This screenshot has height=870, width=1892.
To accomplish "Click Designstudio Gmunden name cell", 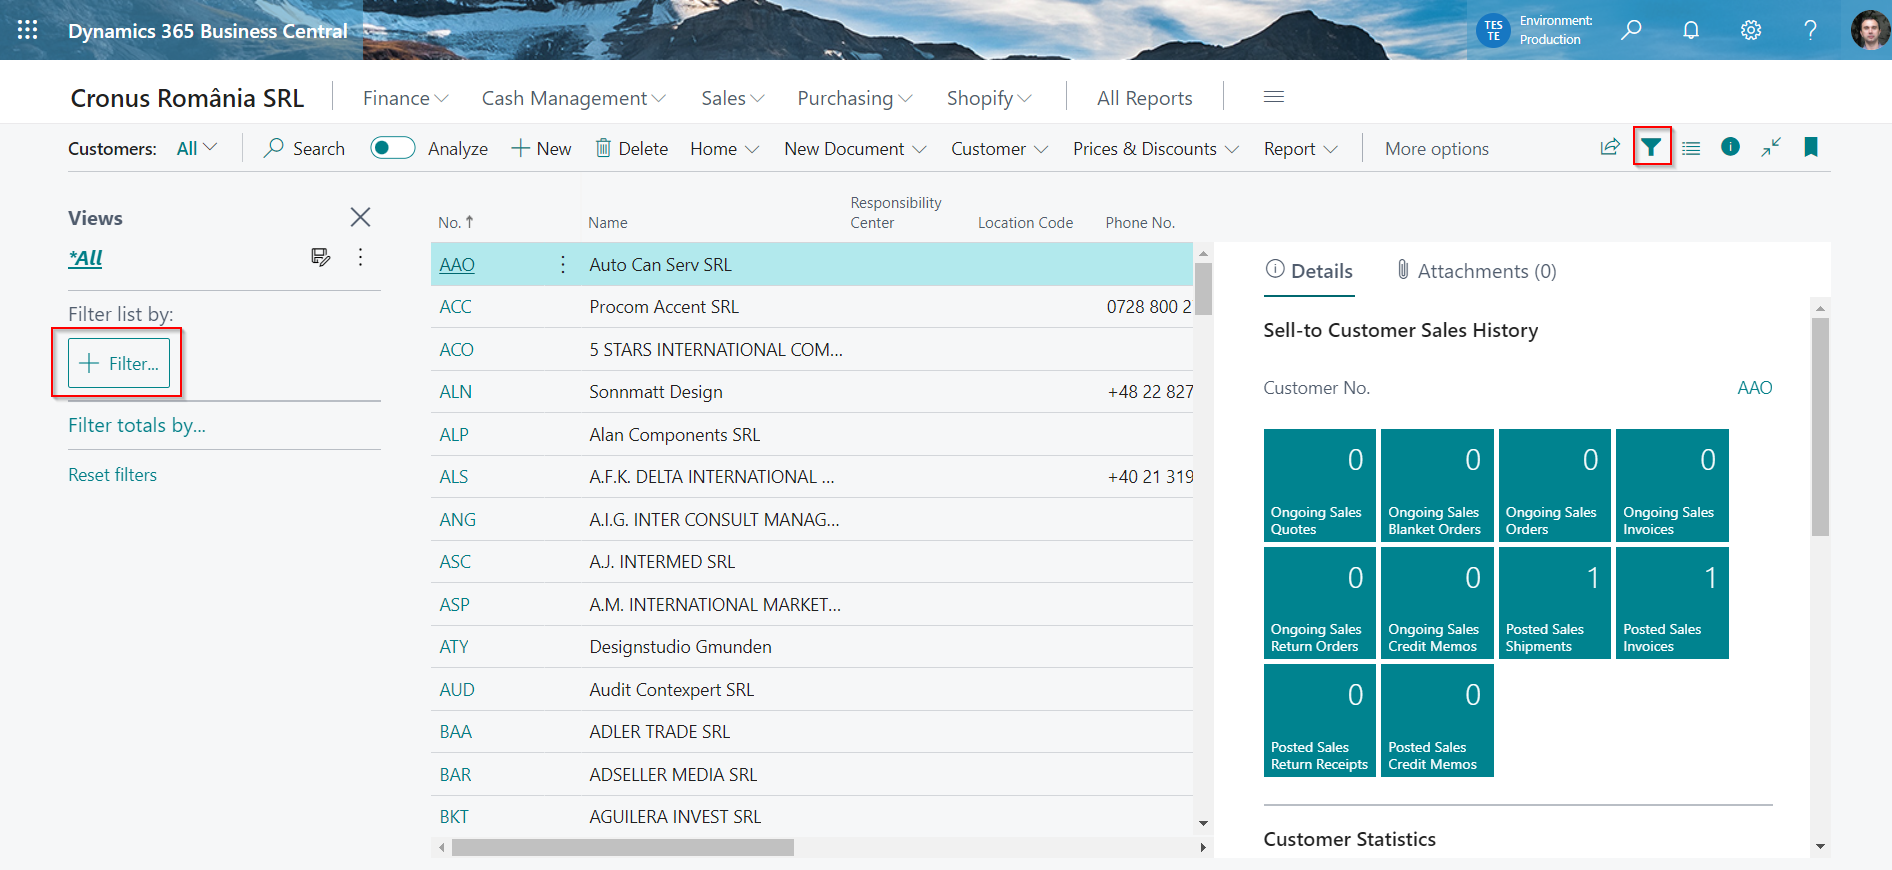I will point(680,647).
